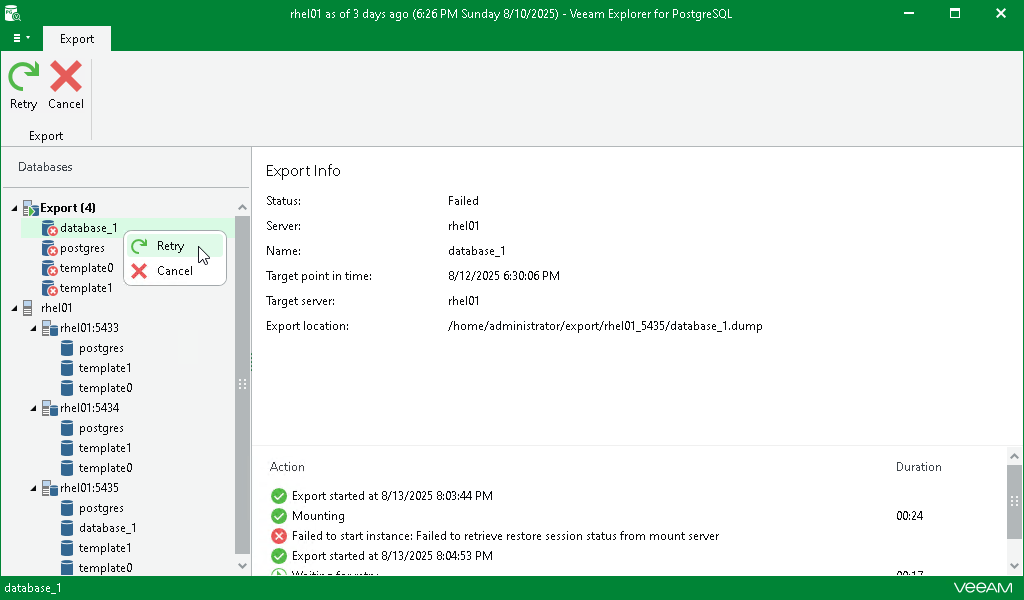Click the rhel01:5434 instance icon
This screenshot has height=600, width=1024.
pyautogui.click(x=50, y=408)
